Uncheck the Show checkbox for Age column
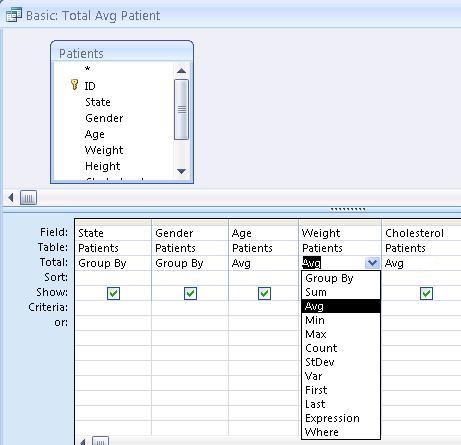The width and height of the screenshot is (461, 445). click(x=264, y=293)
